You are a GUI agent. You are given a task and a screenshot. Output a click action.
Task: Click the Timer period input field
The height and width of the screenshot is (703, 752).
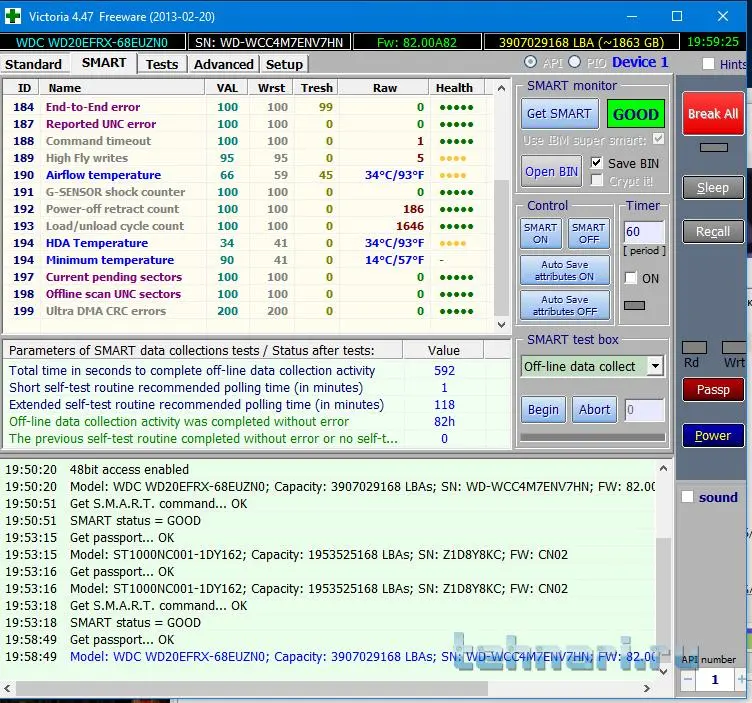(x=643, y=231)
